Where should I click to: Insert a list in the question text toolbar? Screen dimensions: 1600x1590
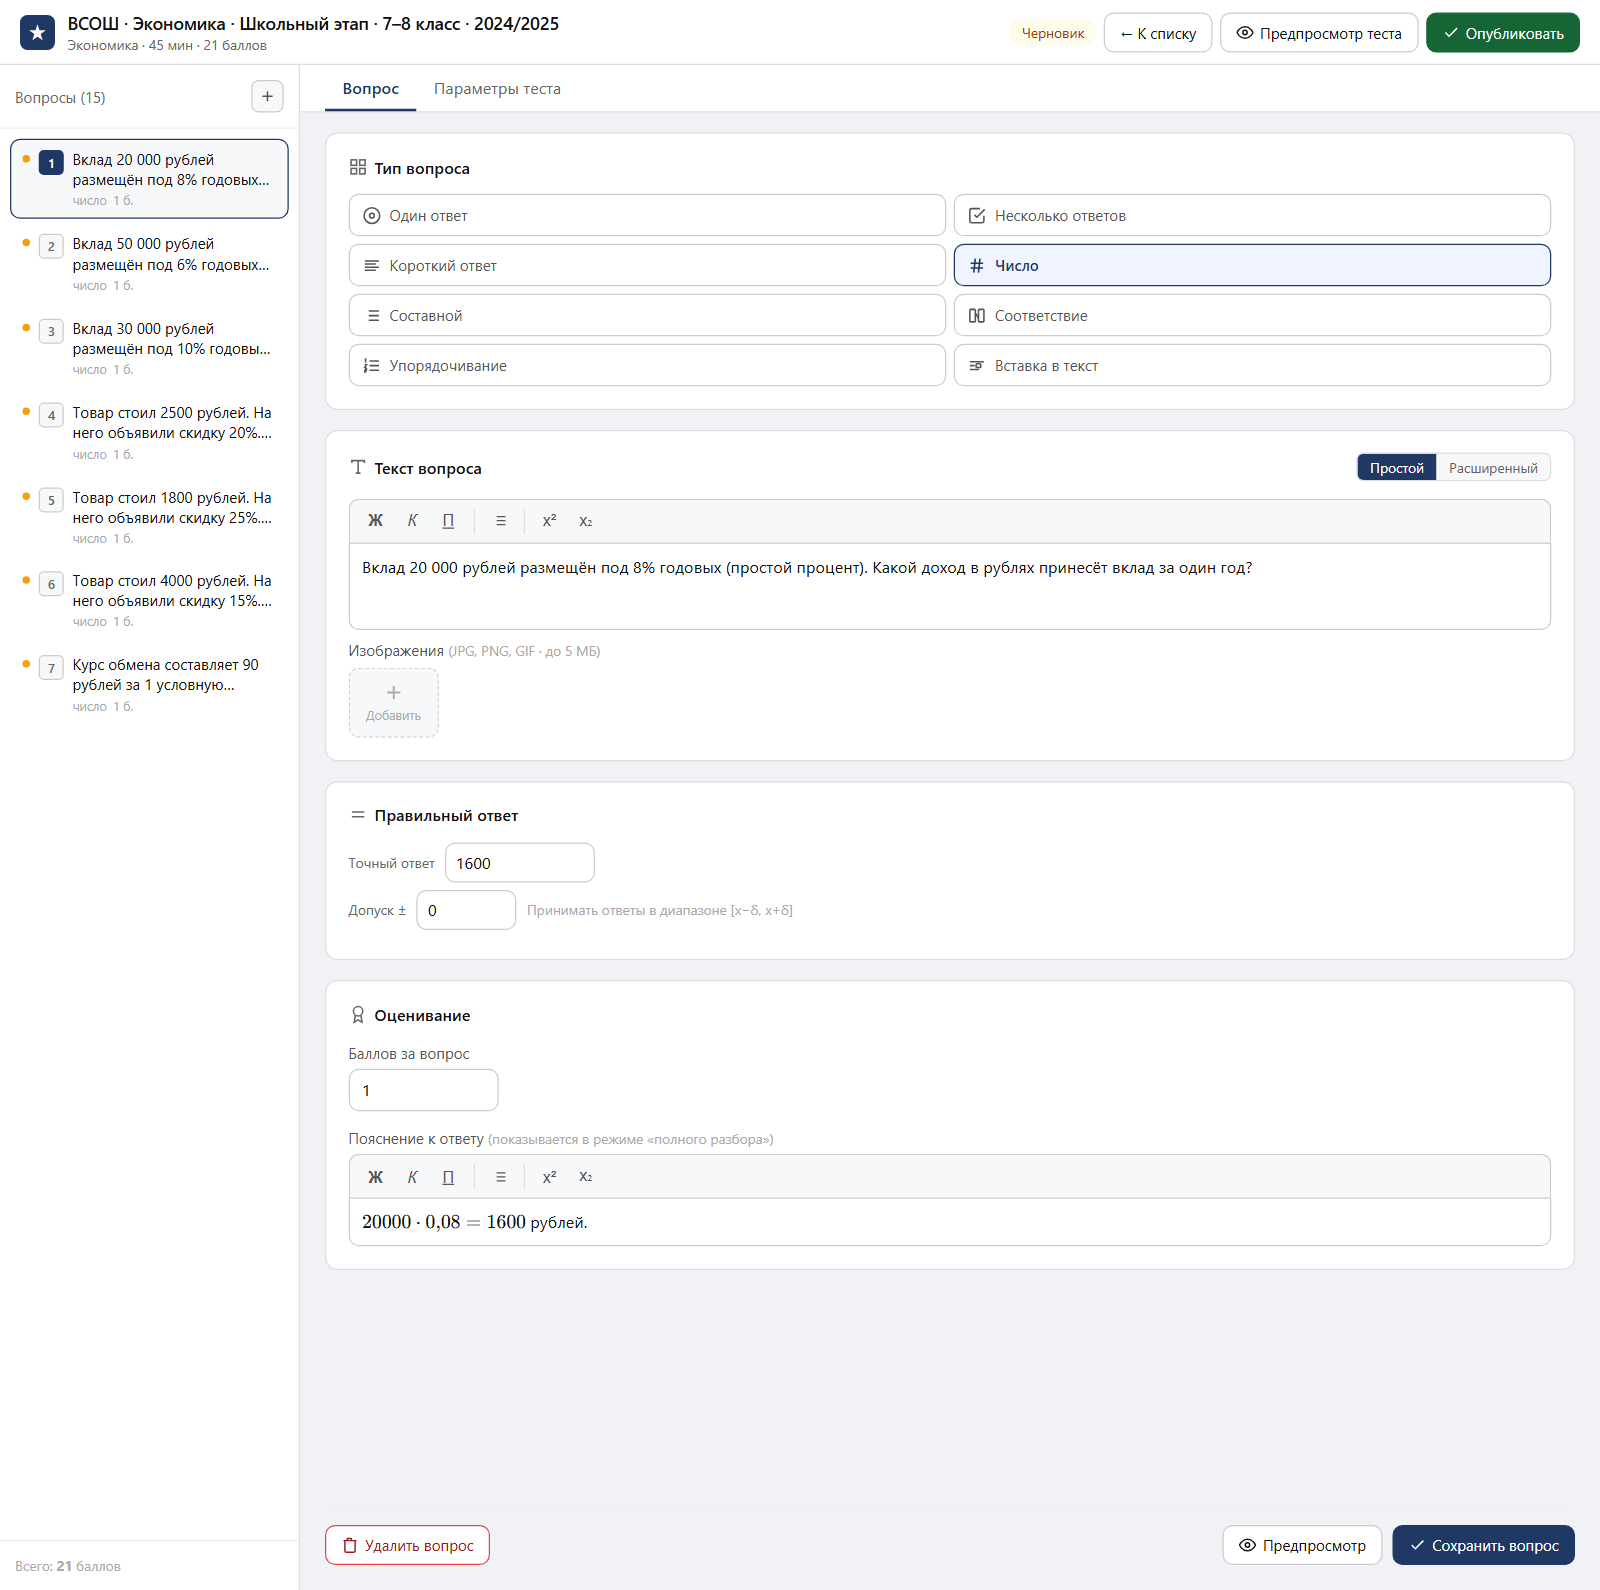pyautogui.click(x=501, y=521)
